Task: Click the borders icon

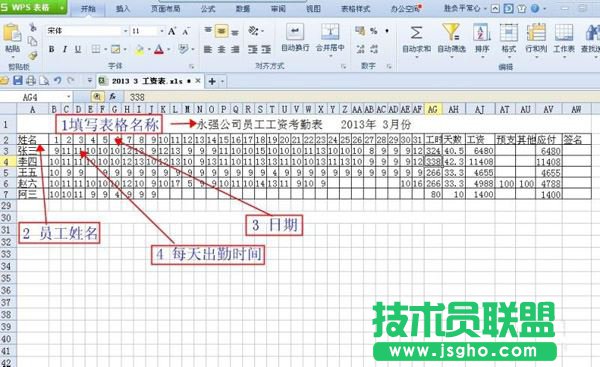Action: (96, 49)
